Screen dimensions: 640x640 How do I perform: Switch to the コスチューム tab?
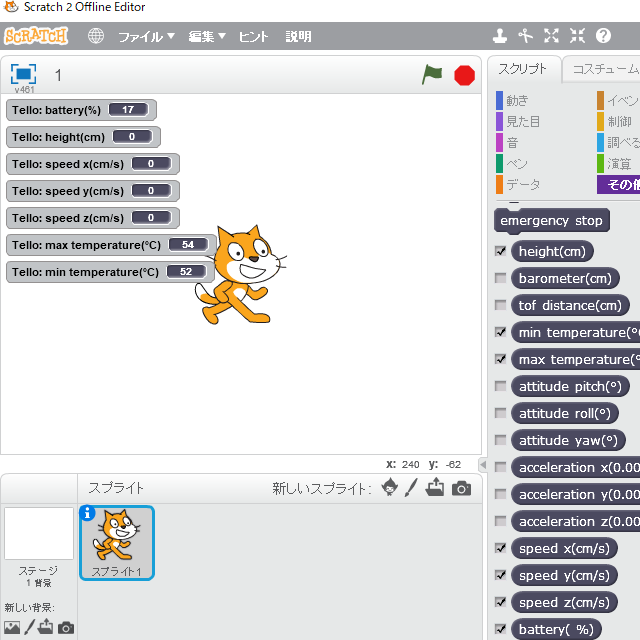602,69
